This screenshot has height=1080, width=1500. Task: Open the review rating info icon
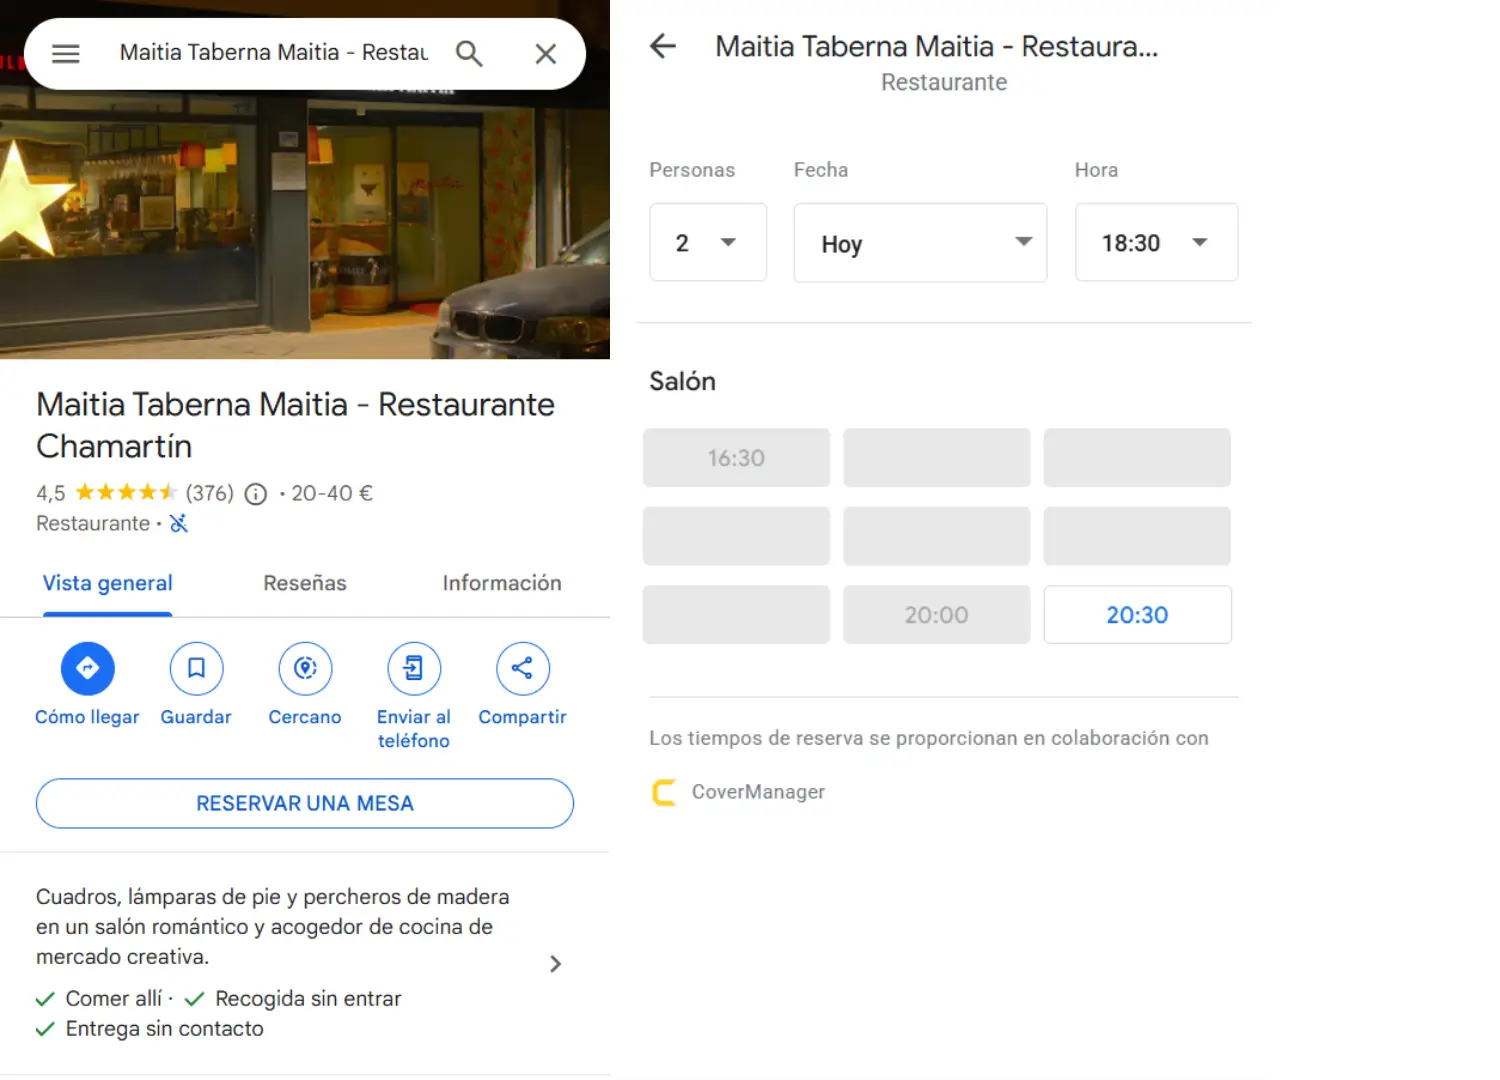(x=256, y=494)
